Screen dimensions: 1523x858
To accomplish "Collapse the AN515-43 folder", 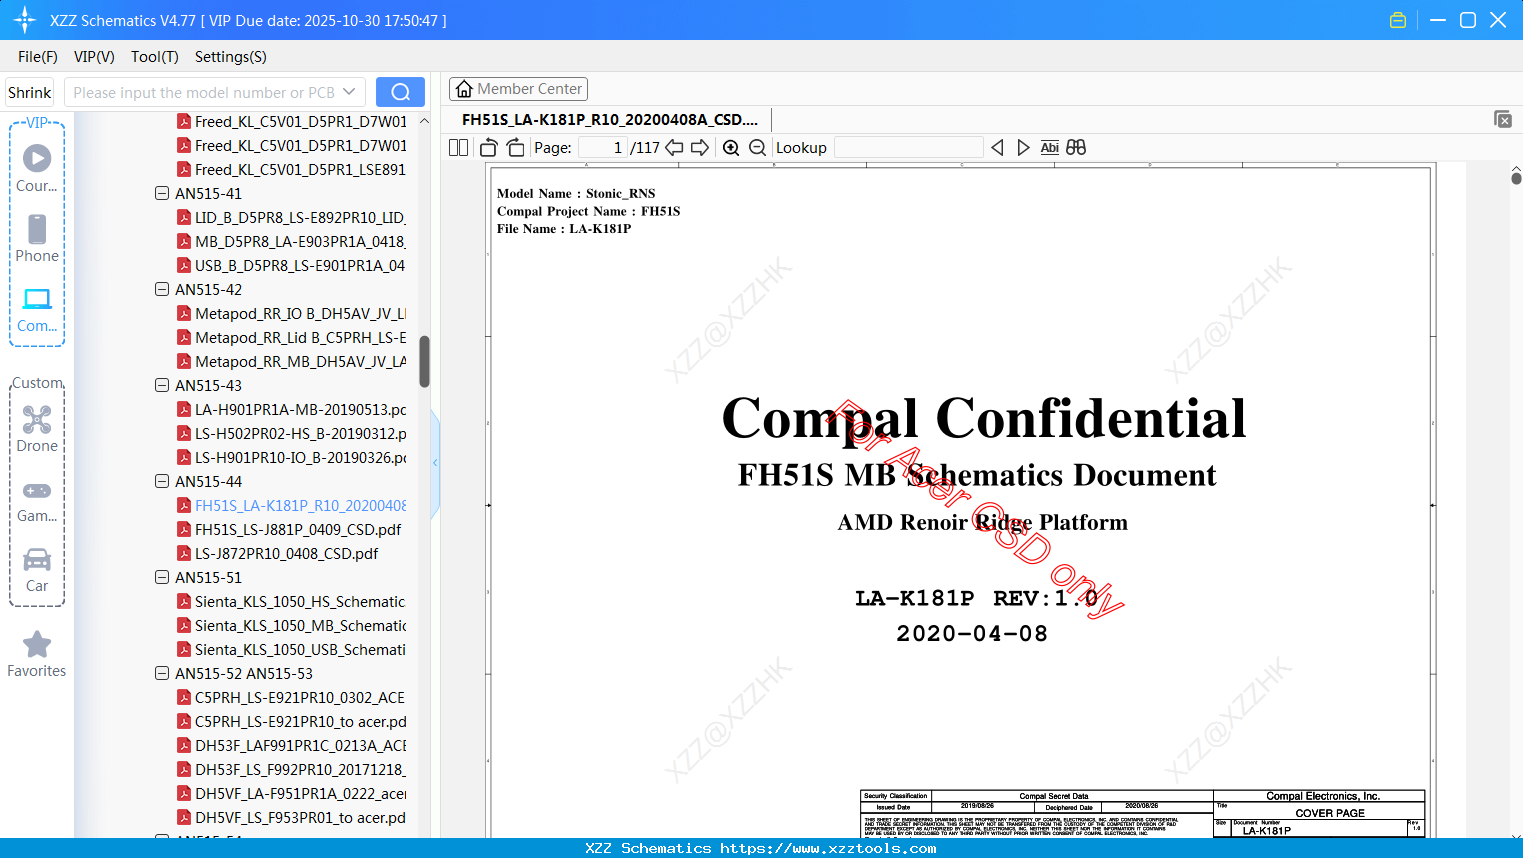I will [162, 385].
